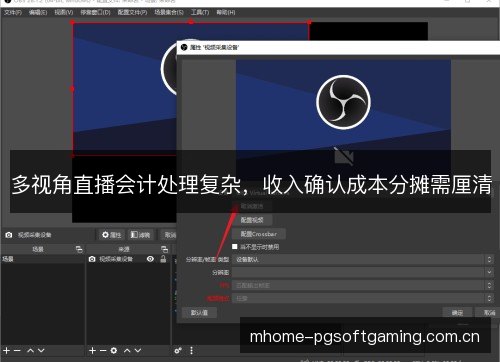Toggle the 当不显示时停用 checkbox
Viewport: 500px width, 362px height.
235,247
